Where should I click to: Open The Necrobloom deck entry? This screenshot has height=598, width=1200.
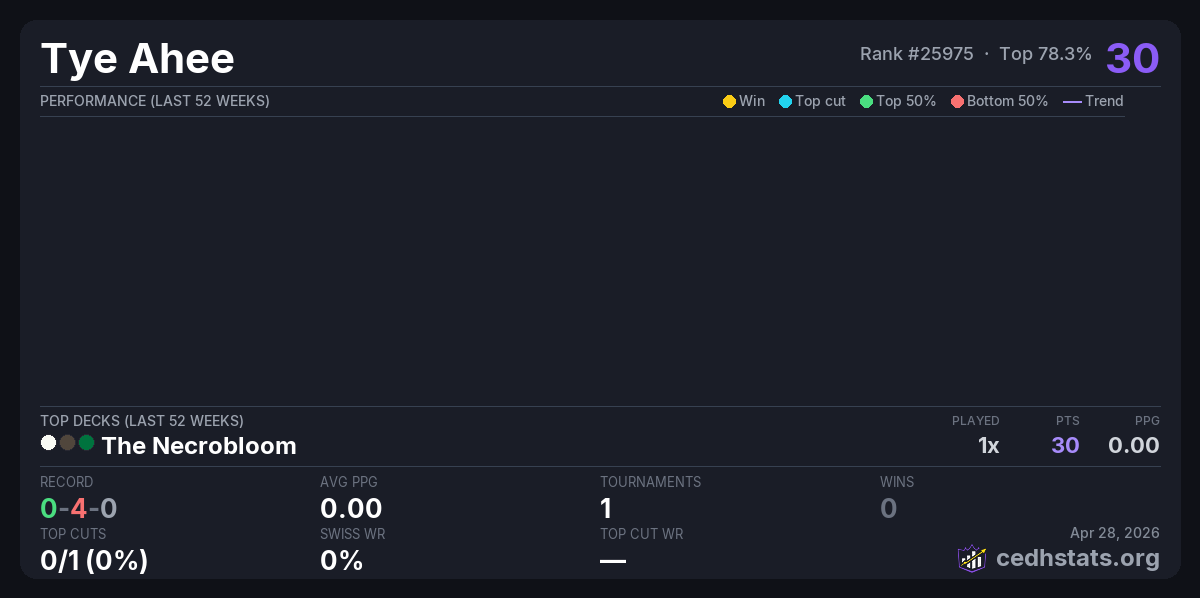click(x=199, y=446)
